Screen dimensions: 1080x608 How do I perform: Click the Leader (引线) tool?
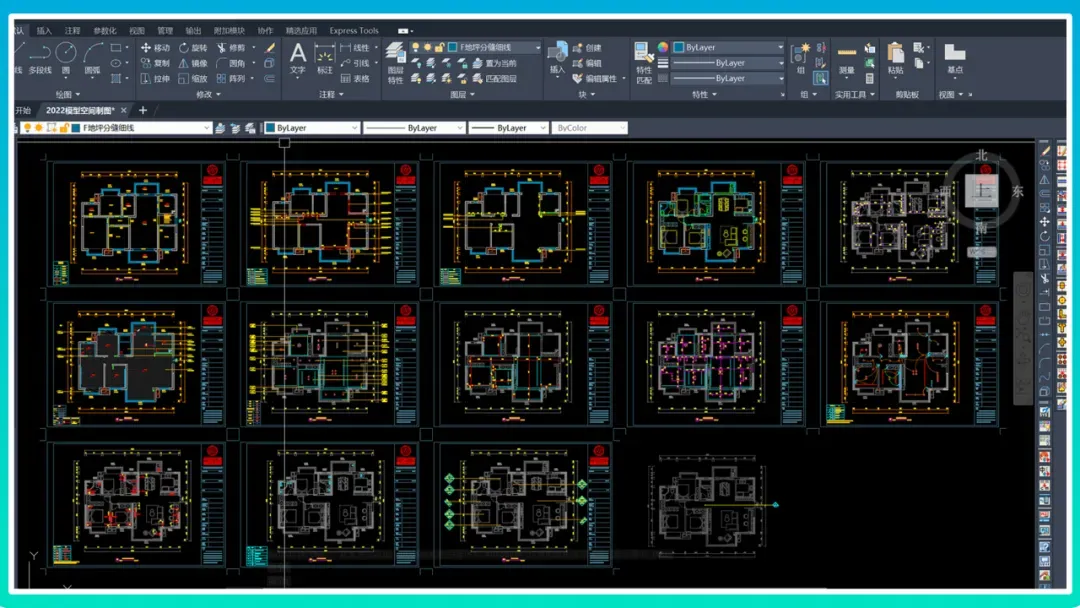click(x=355, y=63)
